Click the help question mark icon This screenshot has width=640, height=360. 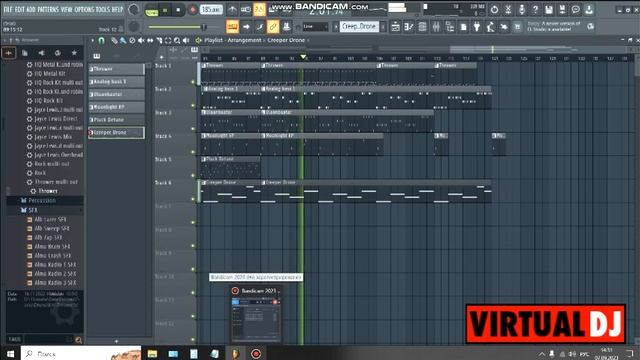point(535,9)
